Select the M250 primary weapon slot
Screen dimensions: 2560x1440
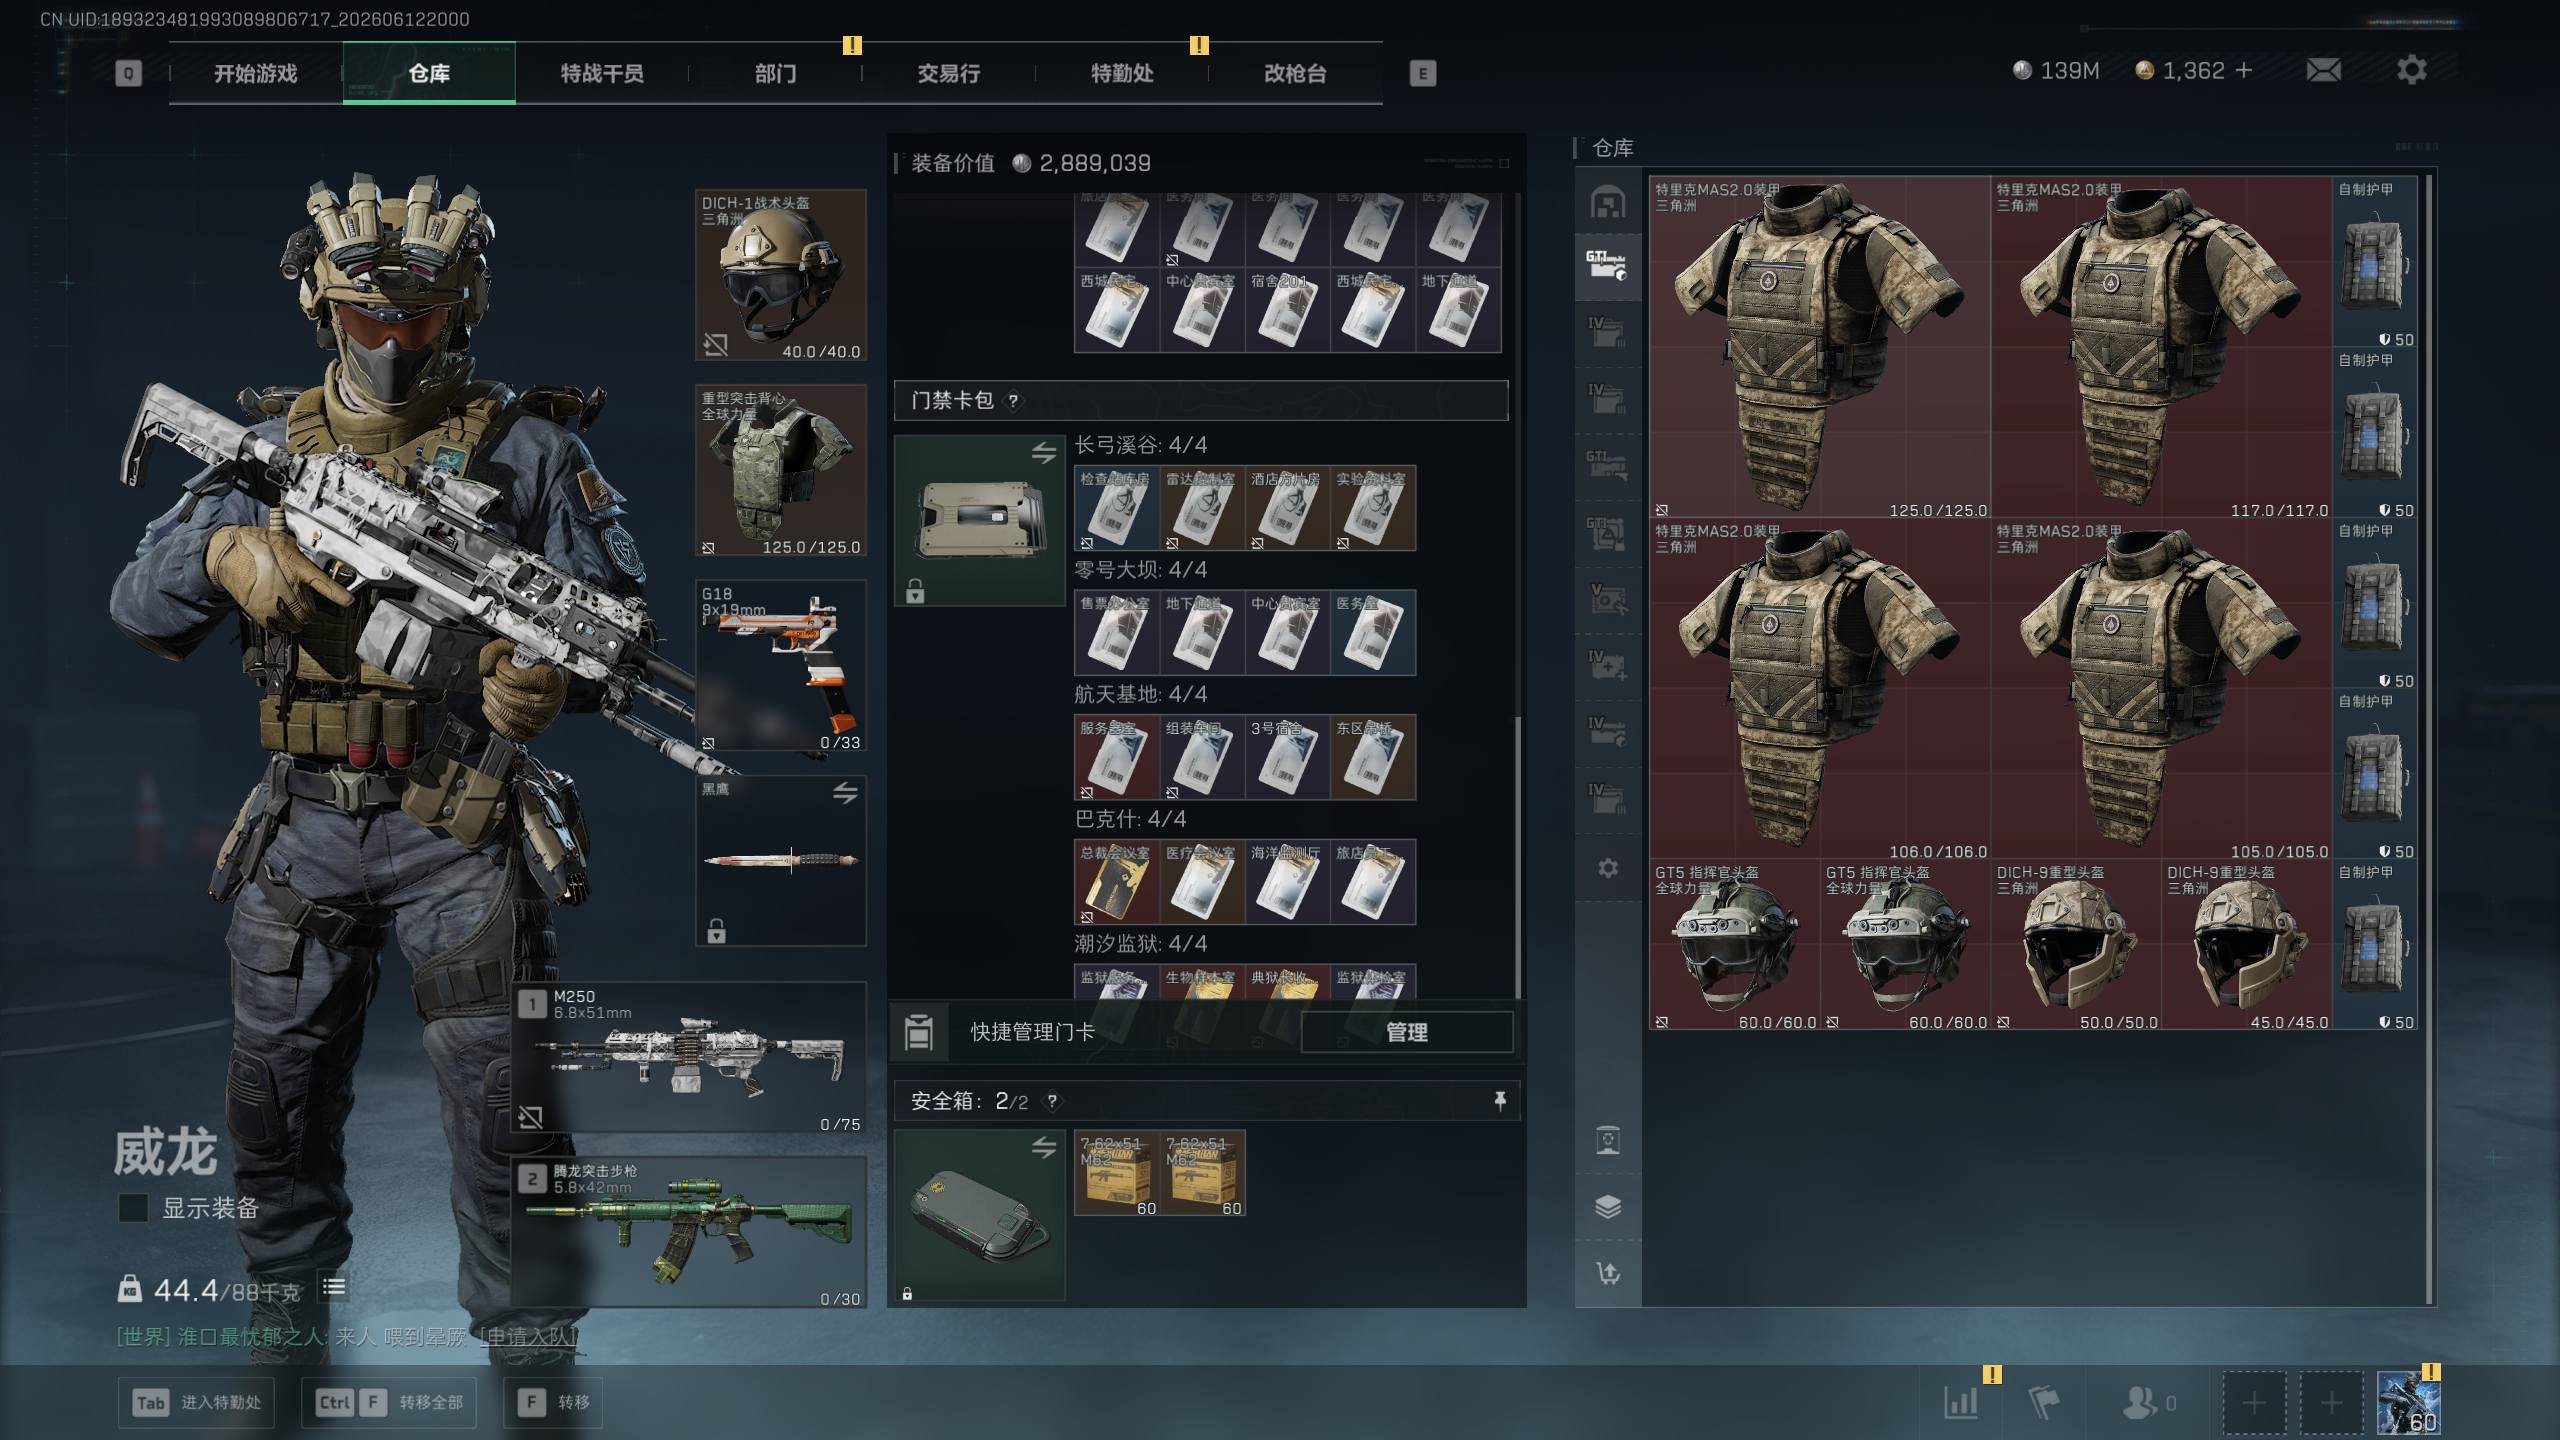[x=689, y=1057]
